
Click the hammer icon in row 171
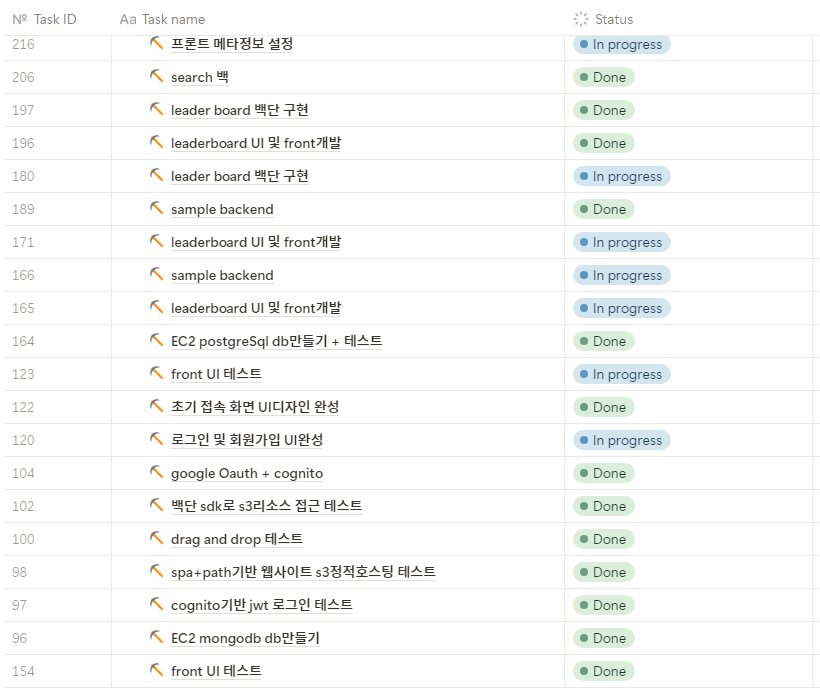[x=156, y=241]
